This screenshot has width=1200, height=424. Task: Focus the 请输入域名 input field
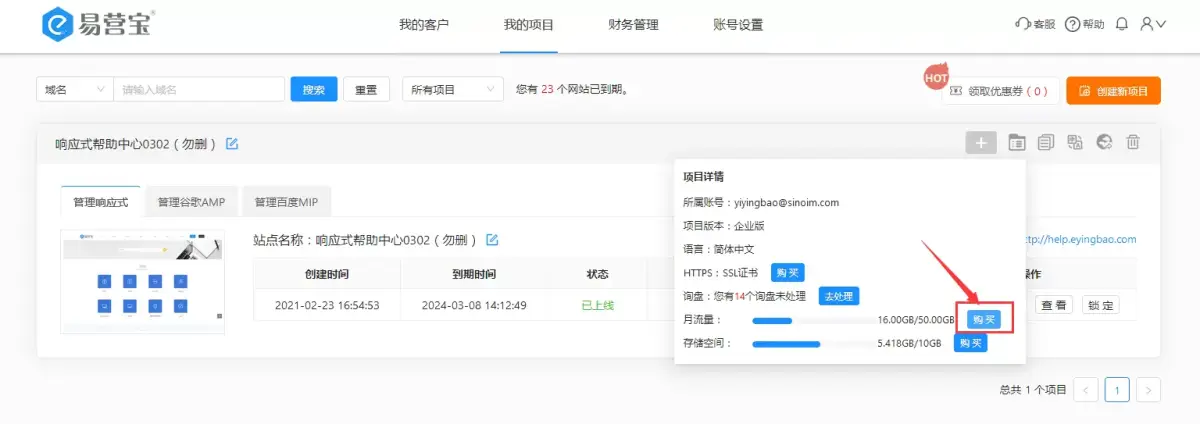[x=198, y=89]
